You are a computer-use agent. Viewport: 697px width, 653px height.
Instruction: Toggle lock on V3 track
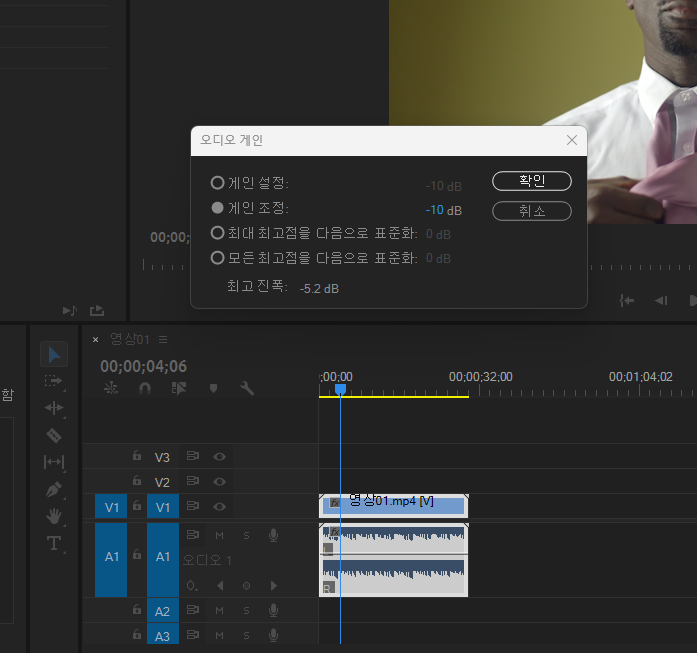pyautogui.click(x=137, y=456)
